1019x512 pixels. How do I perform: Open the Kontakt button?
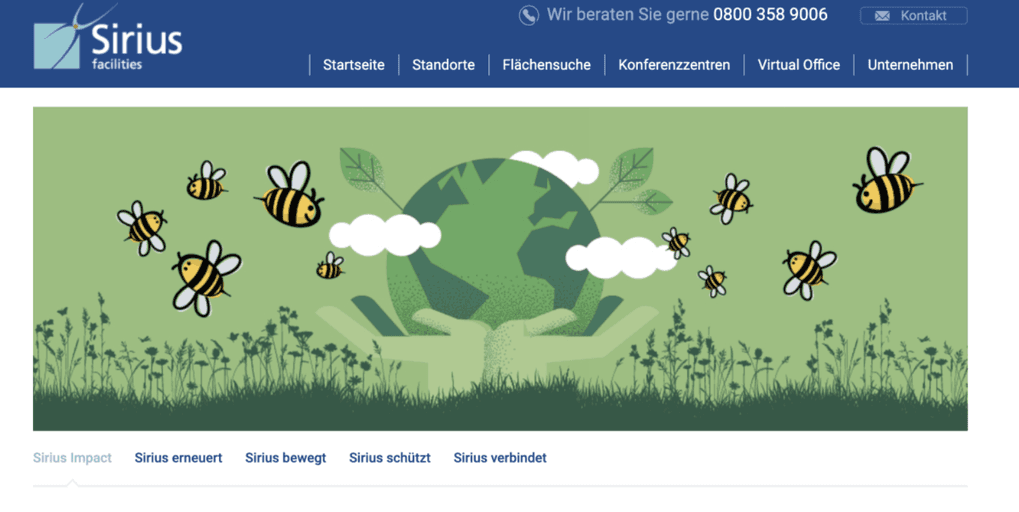914,16
